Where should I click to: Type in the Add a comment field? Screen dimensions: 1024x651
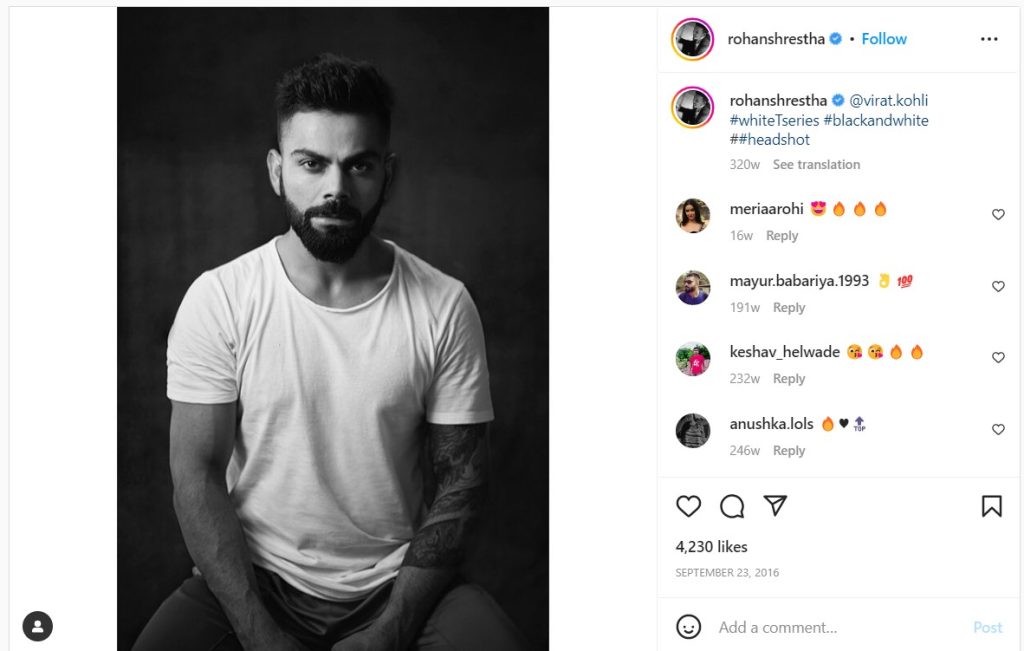coord(840,627)
